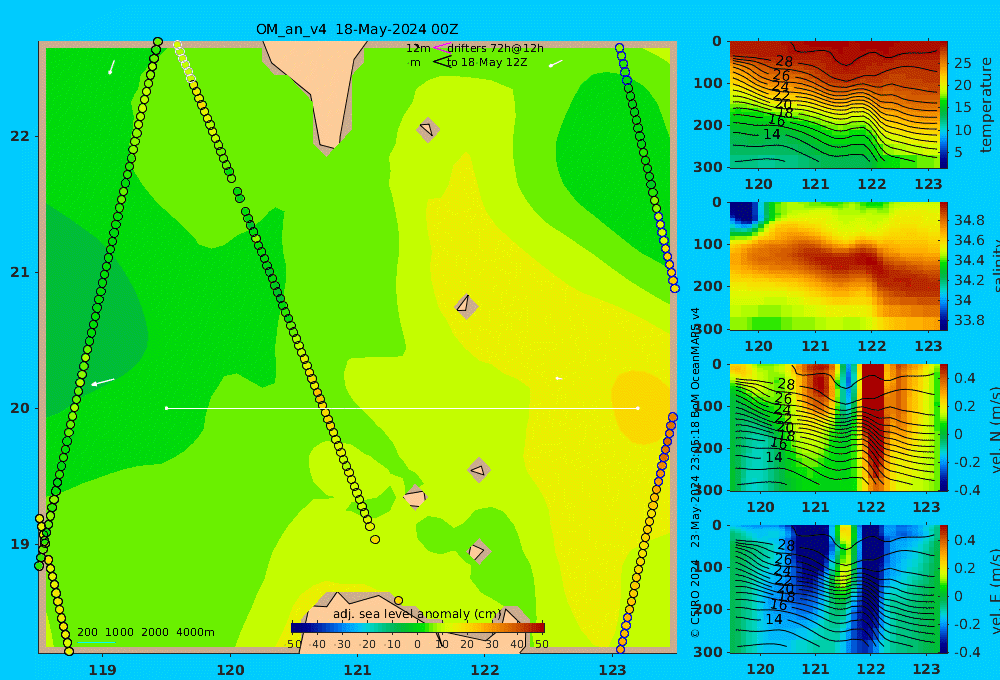Select the island marker near 20.7°N, 121.8°E

pyautogui.click(x=466, y=306)
